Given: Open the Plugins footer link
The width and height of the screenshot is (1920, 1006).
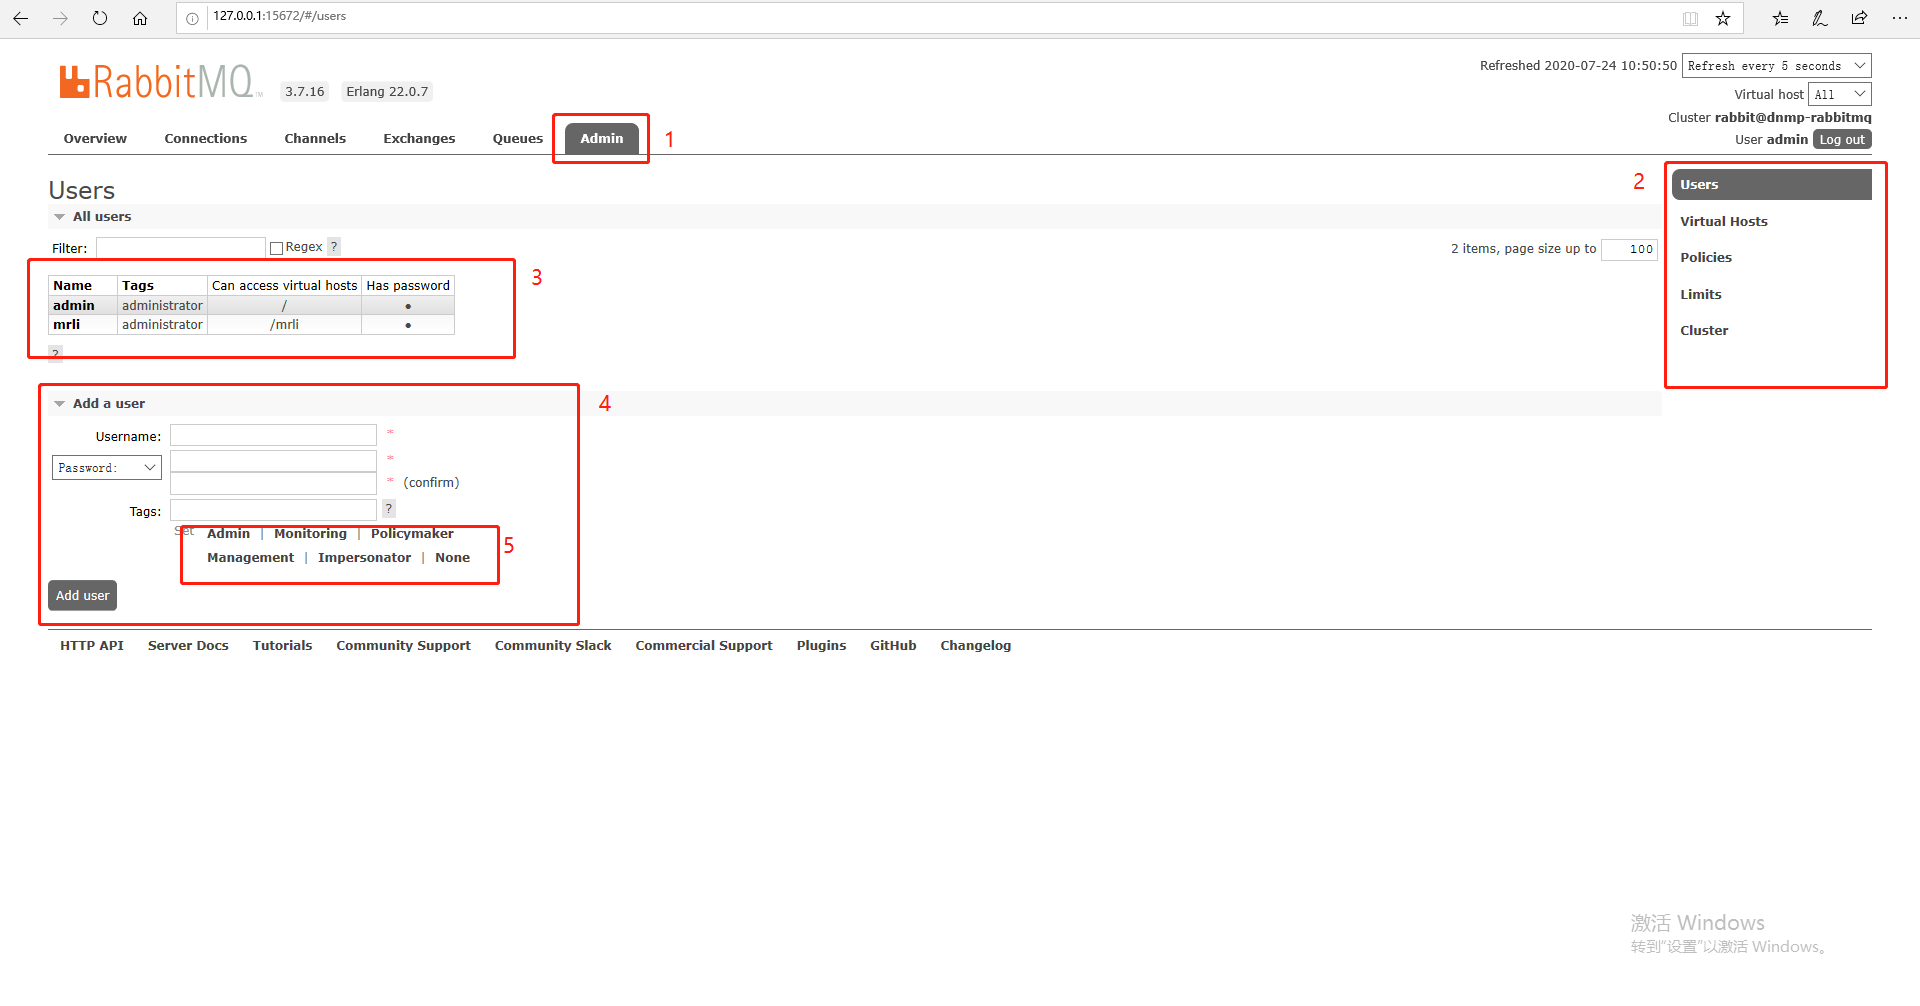Looking at the screenshot, I should click(x=822, y=645).
